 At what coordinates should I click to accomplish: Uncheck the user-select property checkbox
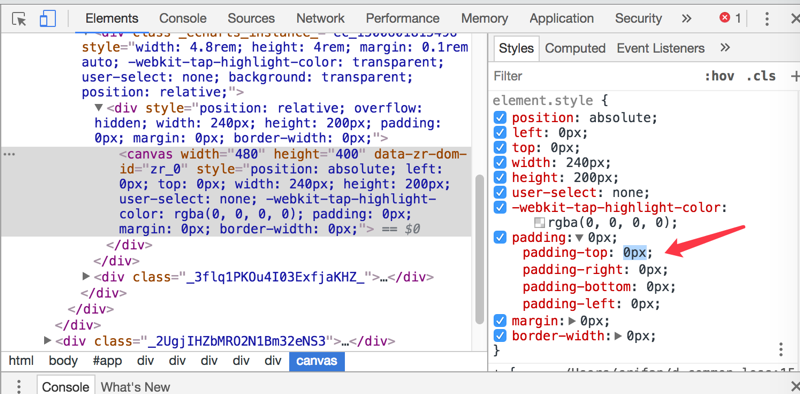coord(500,192)
